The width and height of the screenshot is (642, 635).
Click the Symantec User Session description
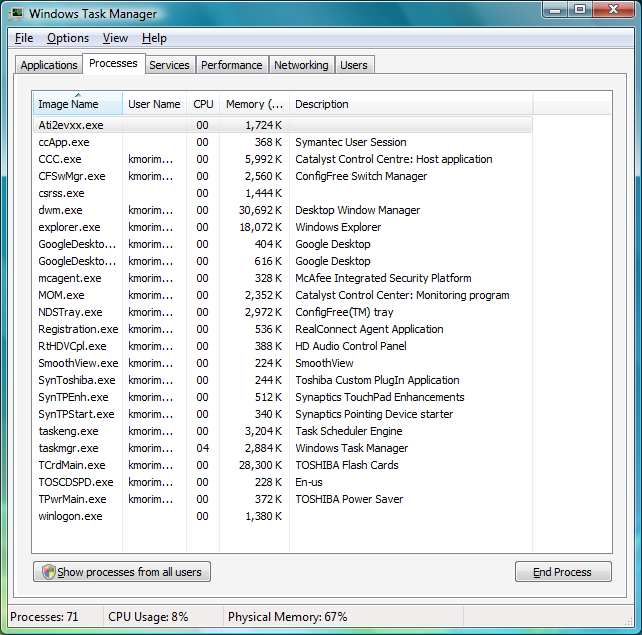tap(351, 142)
